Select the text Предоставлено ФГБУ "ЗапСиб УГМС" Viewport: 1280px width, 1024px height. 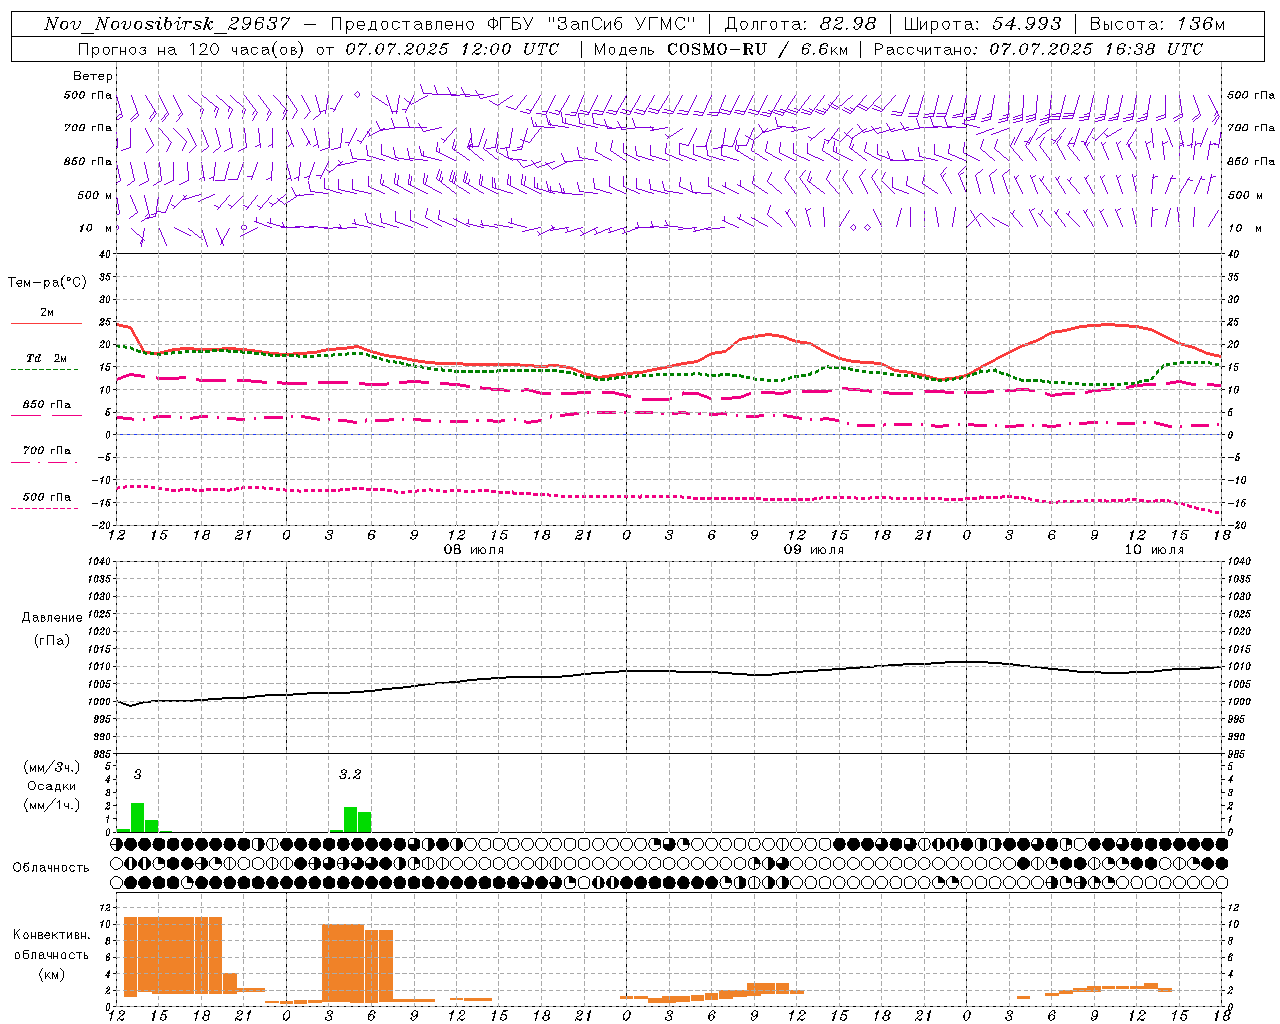513,24
